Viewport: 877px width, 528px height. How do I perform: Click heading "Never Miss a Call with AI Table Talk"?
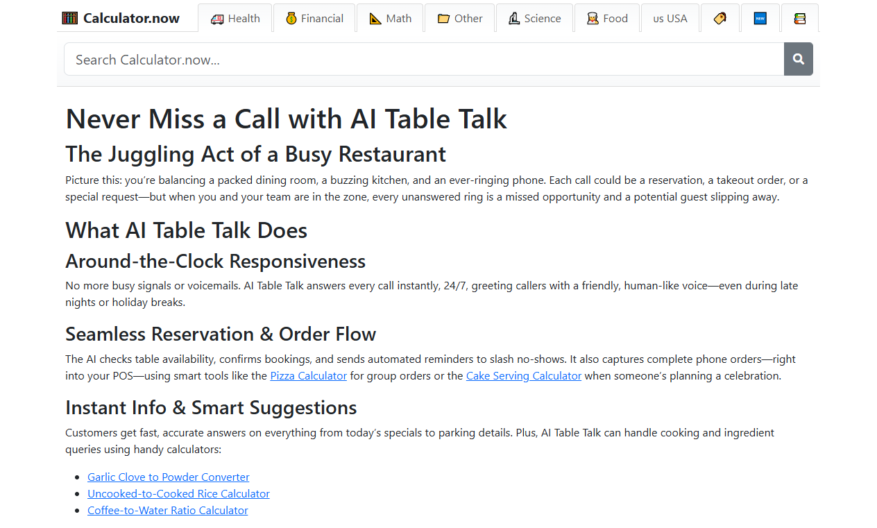pyautogui.click(x=286, y=119)
